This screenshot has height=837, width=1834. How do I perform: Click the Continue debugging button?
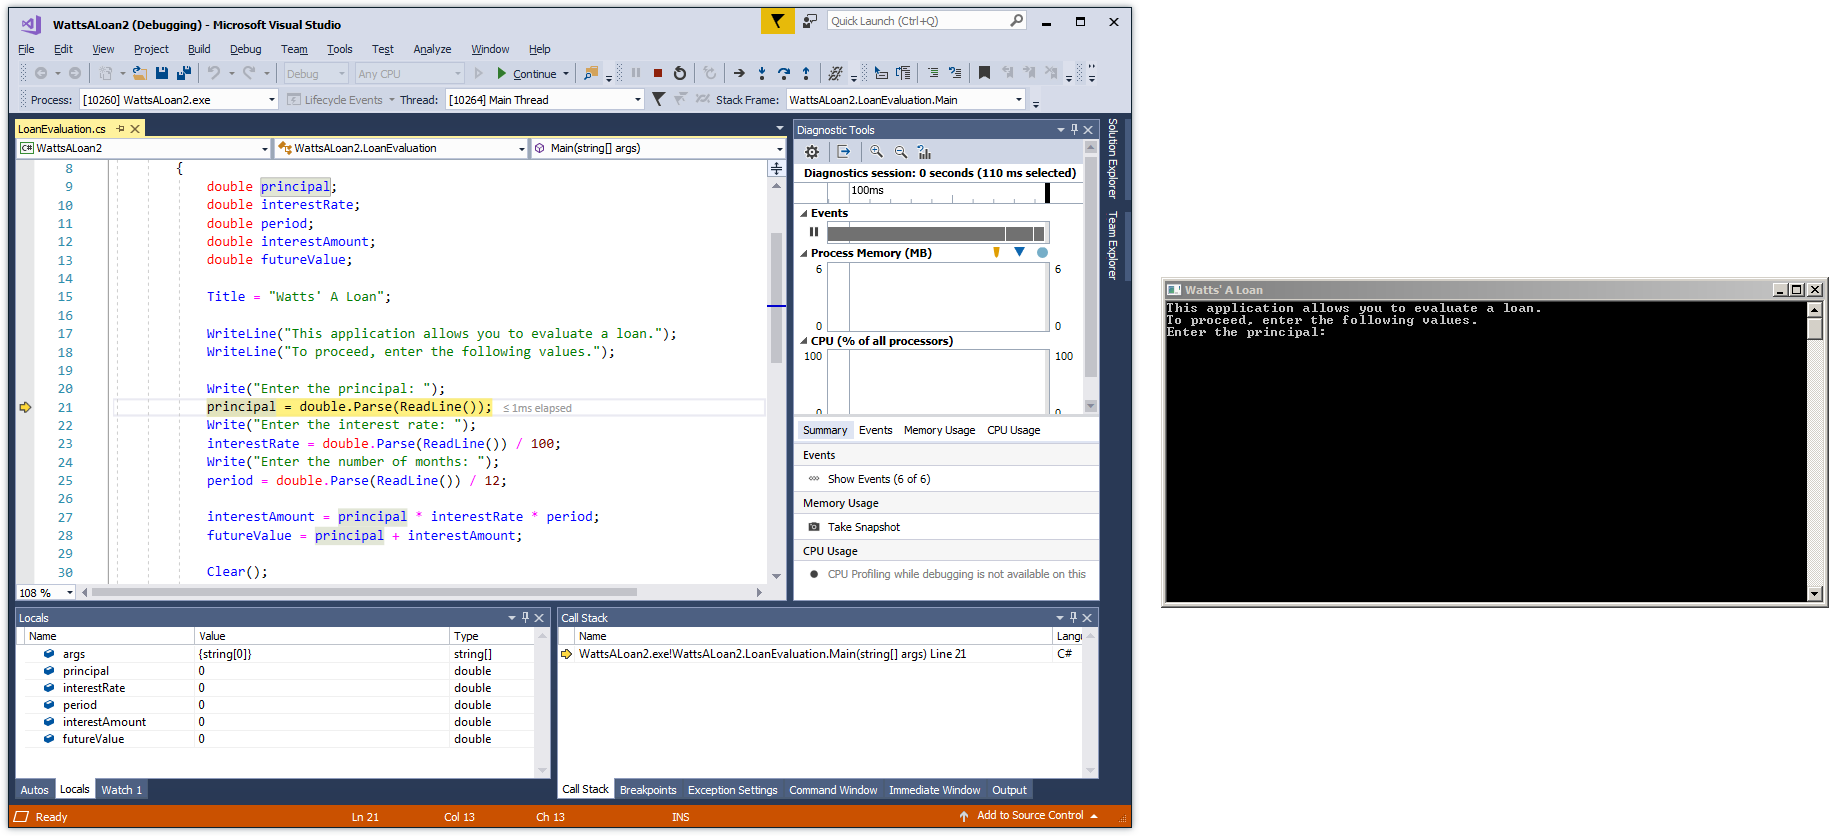527,73
